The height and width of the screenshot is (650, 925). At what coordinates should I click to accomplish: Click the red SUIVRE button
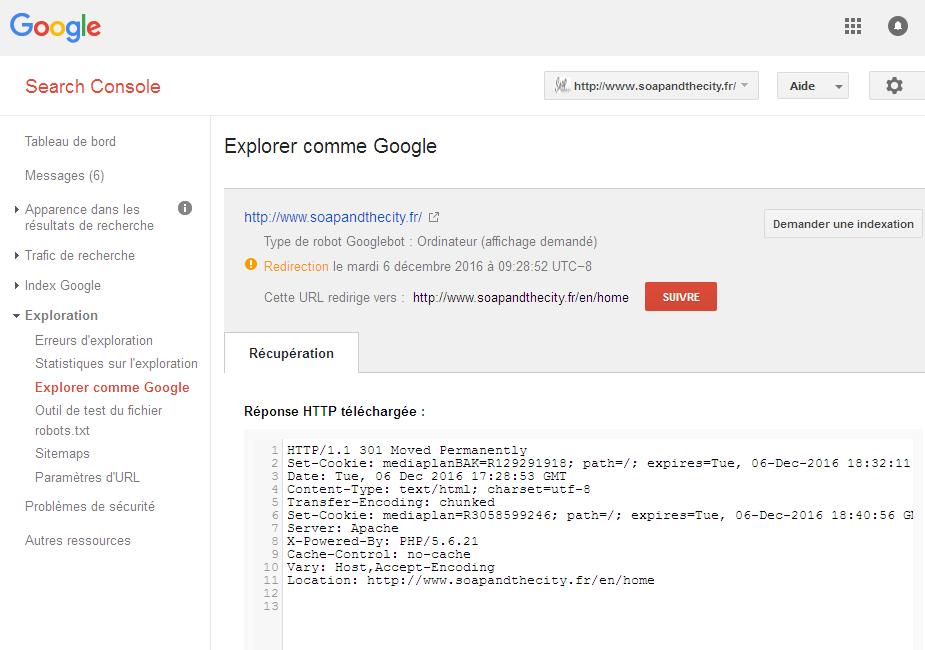pos(681,297)
